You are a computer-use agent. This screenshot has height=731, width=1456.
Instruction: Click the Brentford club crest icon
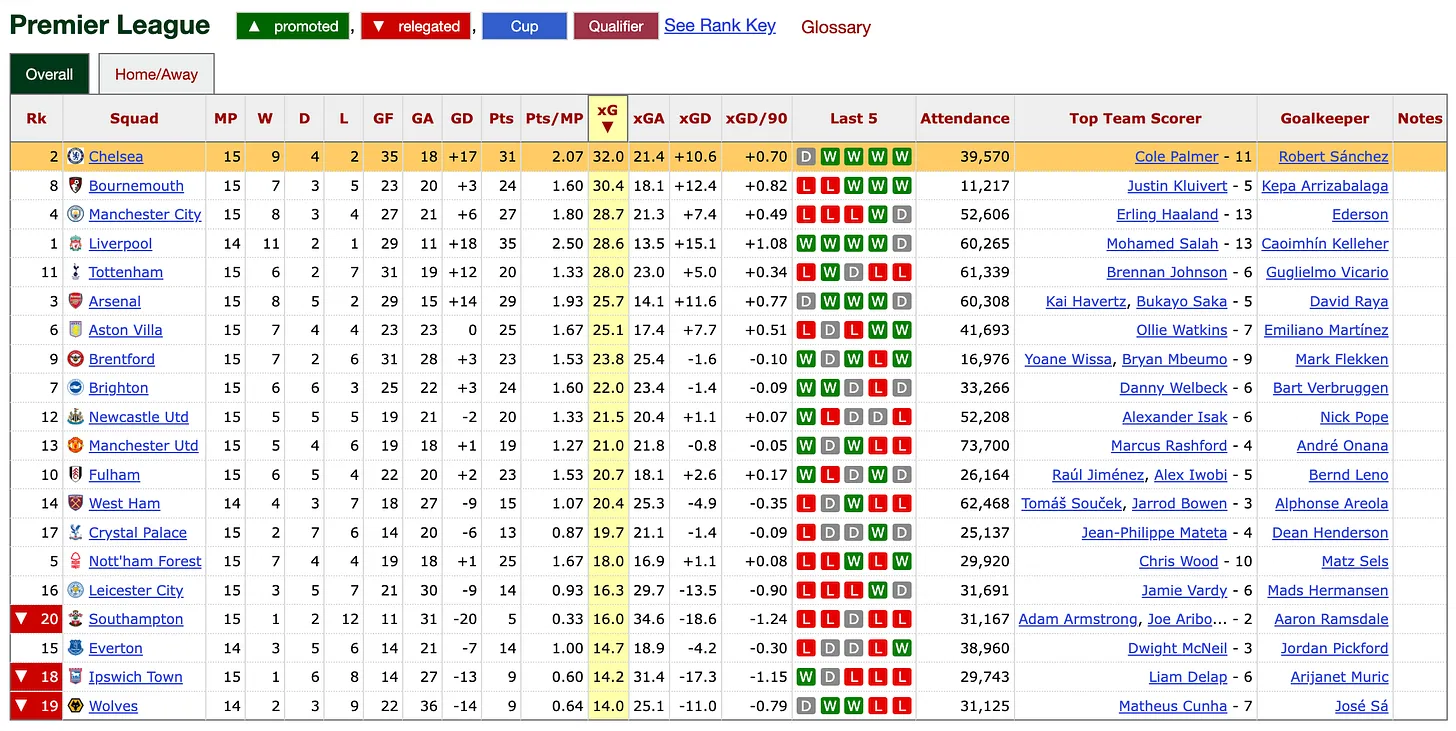pos(75,359)
